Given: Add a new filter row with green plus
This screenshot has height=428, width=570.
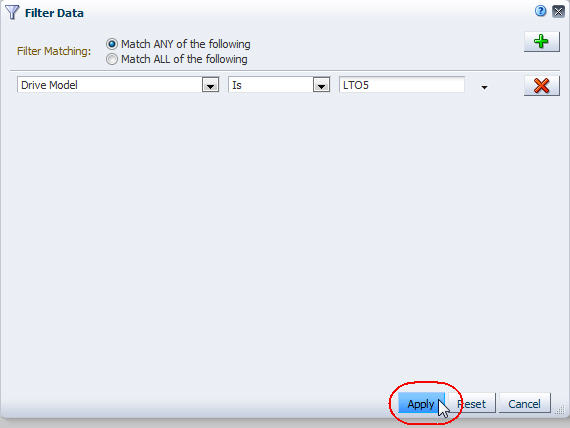Looking at the screenshot, I should coord(541,41).
